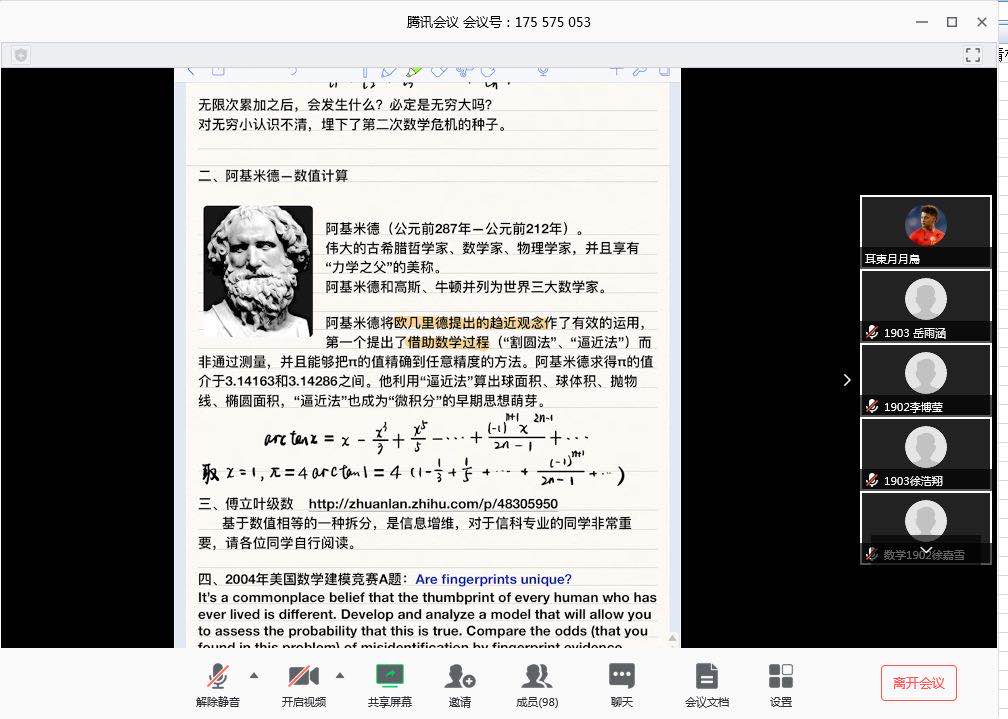Expand video options arrow next to 开启视频
Viewport: 1008px width, 719px height.
click(x=340, y=675)
